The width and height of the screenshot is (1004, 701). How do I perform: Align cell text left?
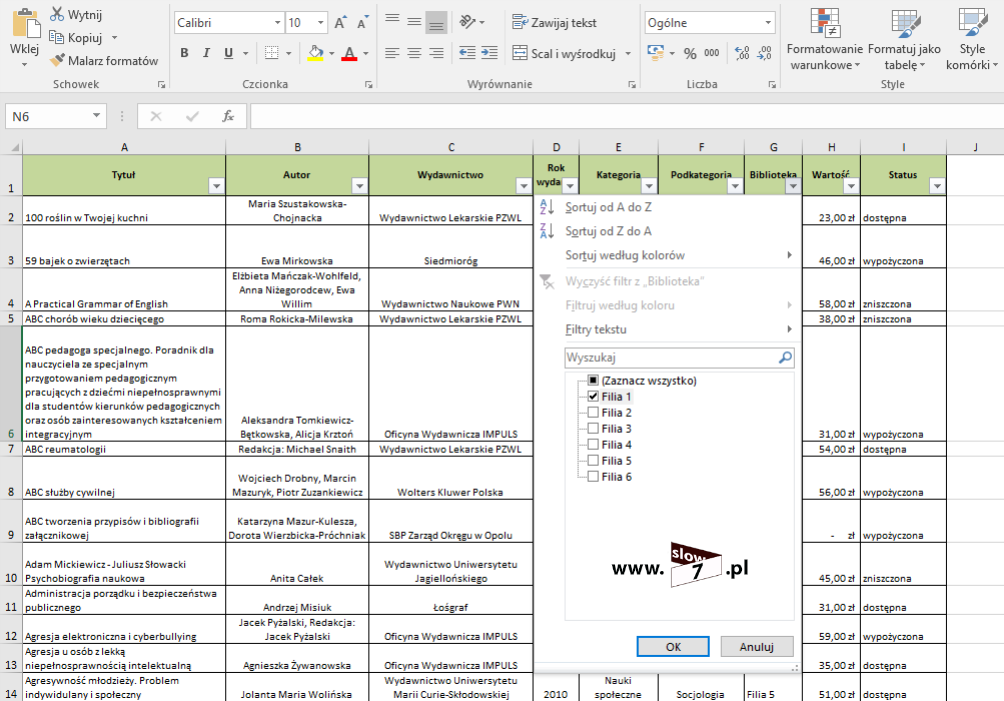(x=393, y=52)
